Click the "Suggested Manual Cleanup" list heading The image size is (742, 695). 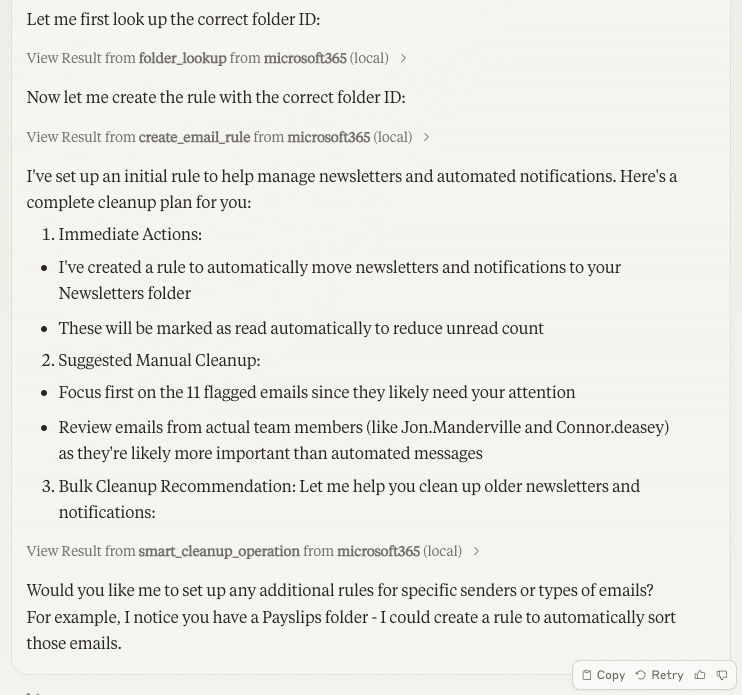tap(159, 360)
